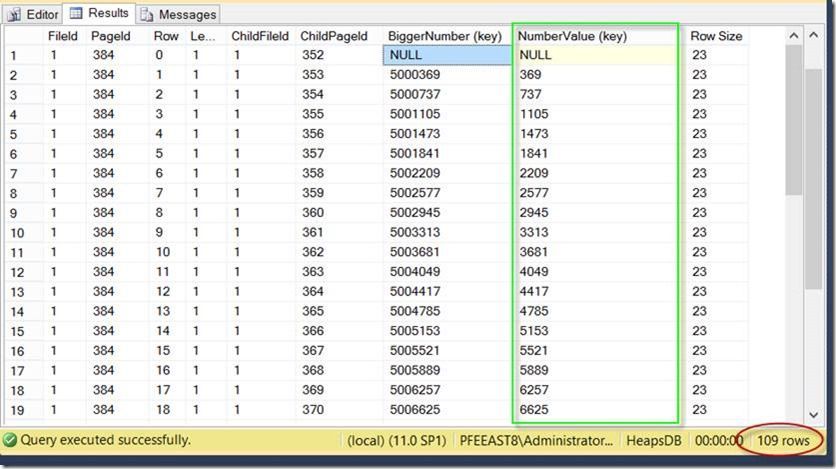The height and width of the screenshot is (469, 836).
Task: Select BiggerNumber cell 5000369
Action: click(447, 75)
